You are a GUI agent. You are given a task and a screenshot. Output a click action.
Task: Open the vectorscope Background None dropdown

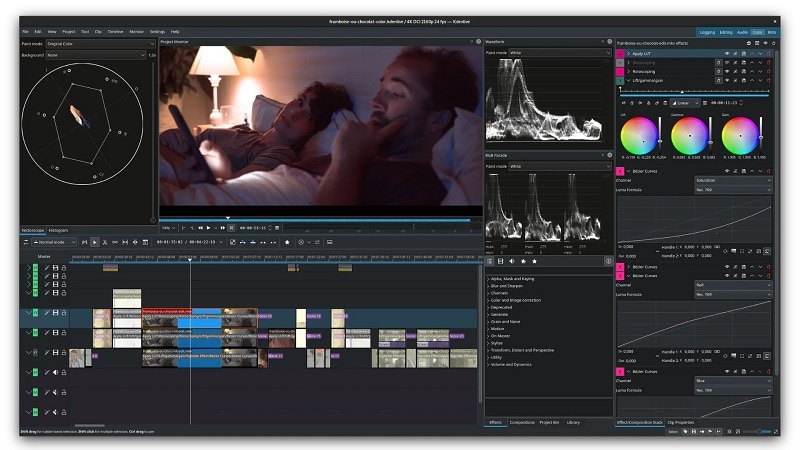click(x=96, y=55)
